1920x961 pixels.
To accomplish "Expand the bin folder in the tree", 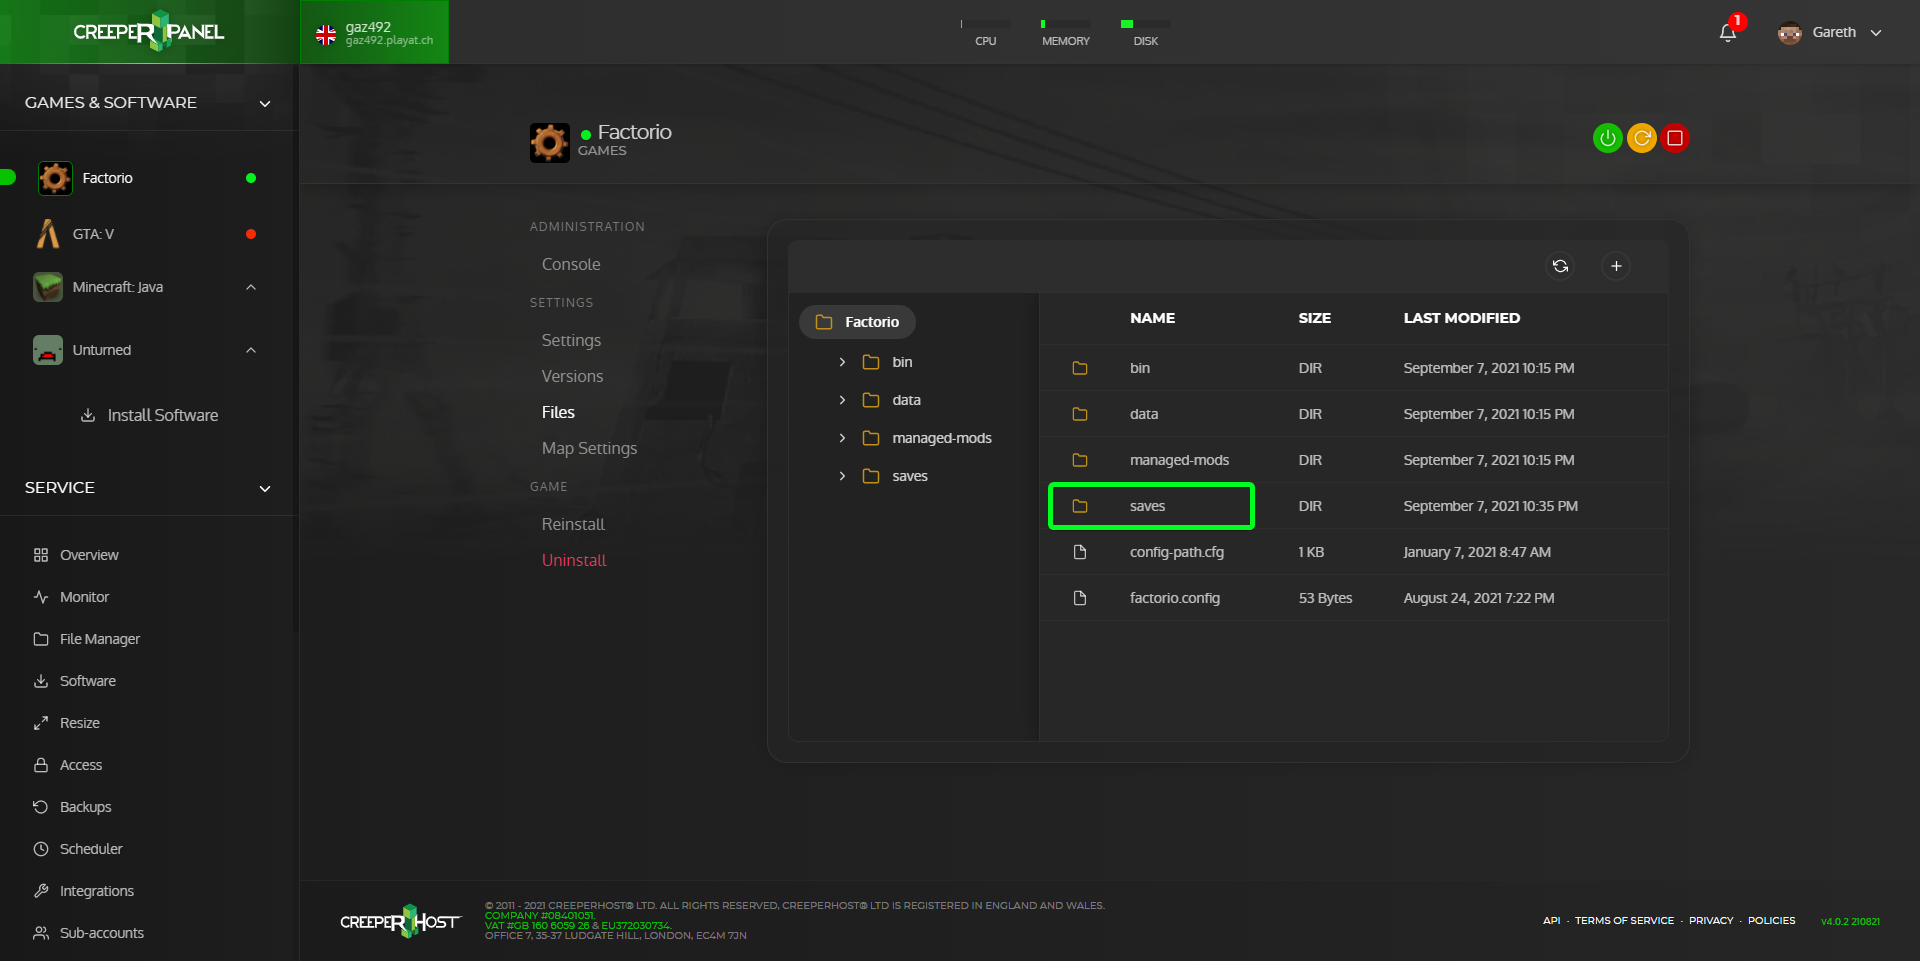I will click(x=842, y=362).
